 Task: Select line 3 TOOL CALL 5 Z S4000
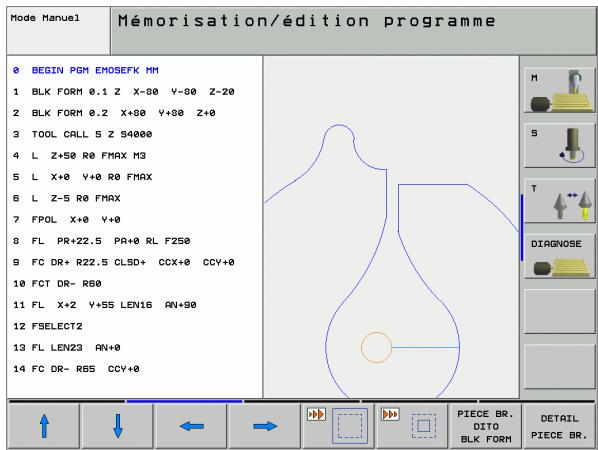point(83,135)
